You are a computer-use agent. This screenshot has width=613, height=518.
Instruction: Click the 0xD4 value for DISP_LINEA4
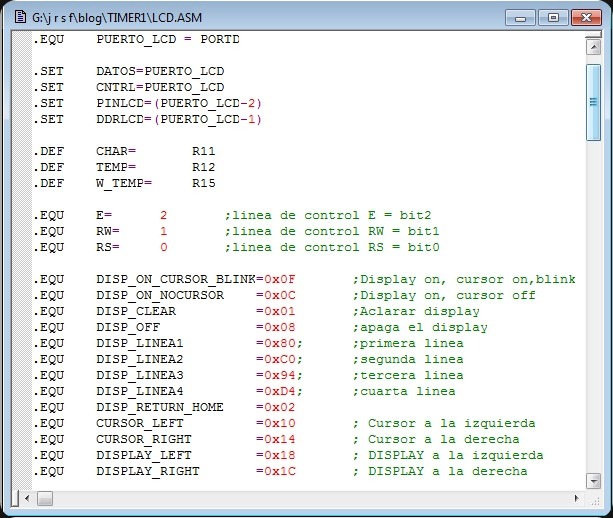[278, 391]
